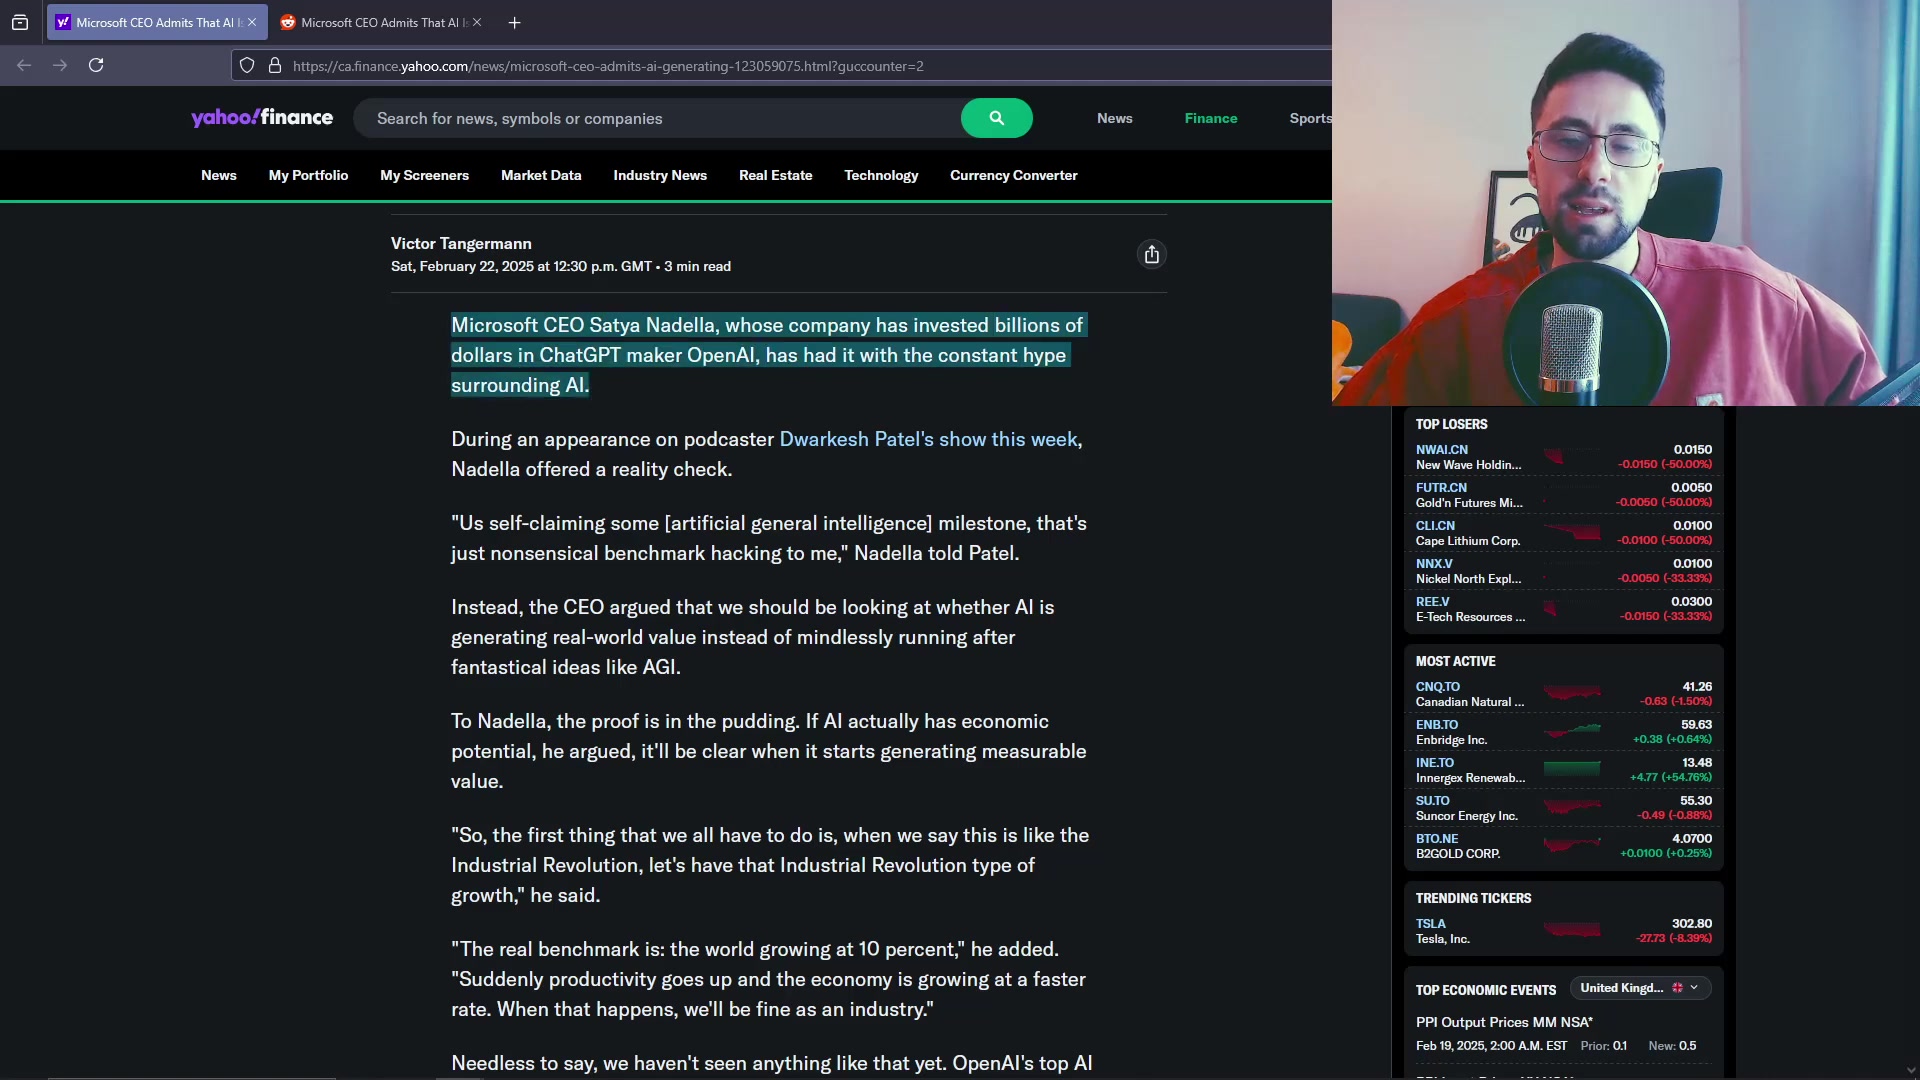Open the FUTR.CN ticker link
1920x1080 pixels.
1441,488
